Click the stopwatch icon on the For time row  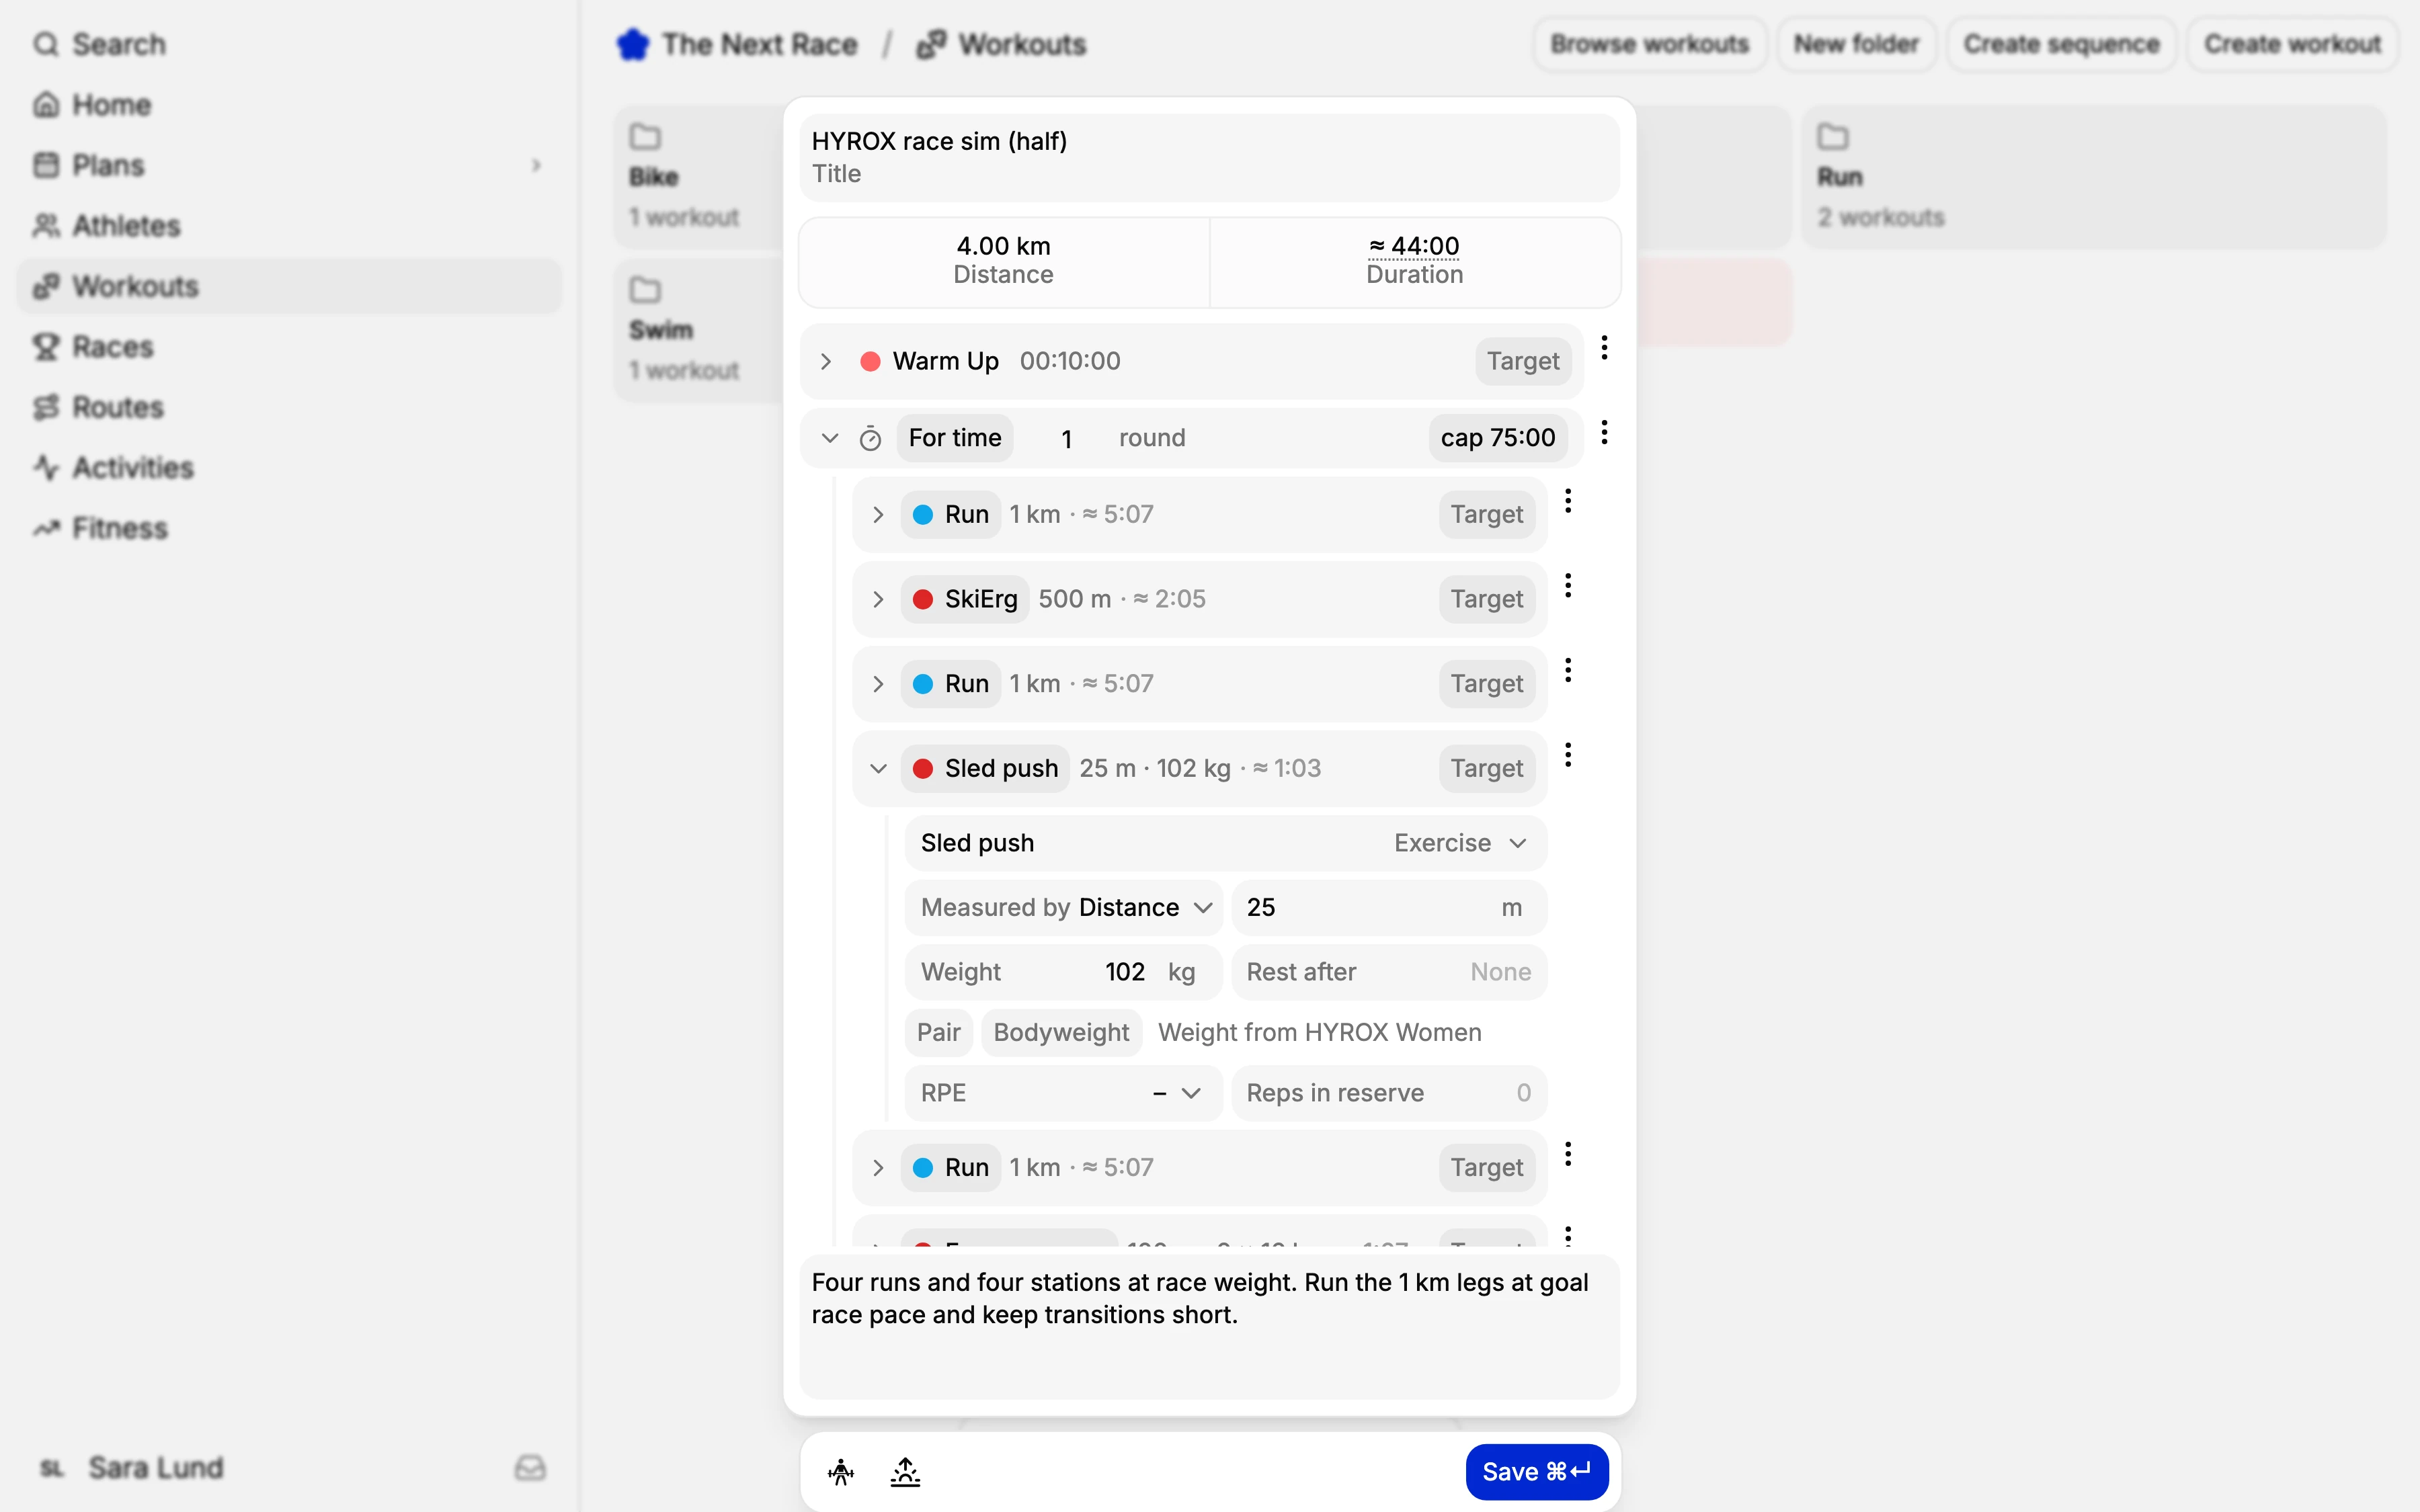tap(870, 438)
